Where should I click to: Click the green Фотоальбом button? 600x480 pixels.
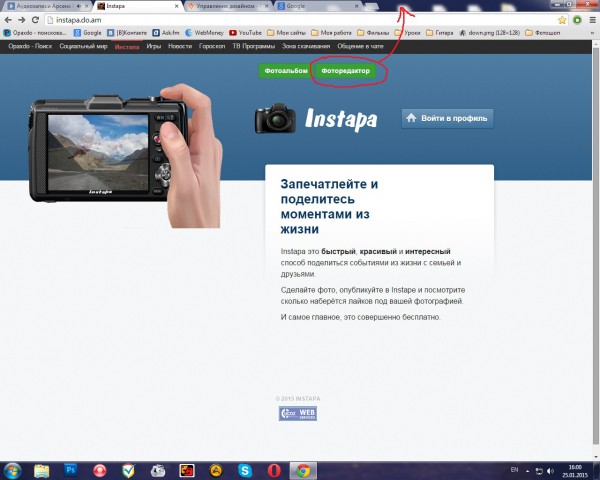(x=286, y=71)
